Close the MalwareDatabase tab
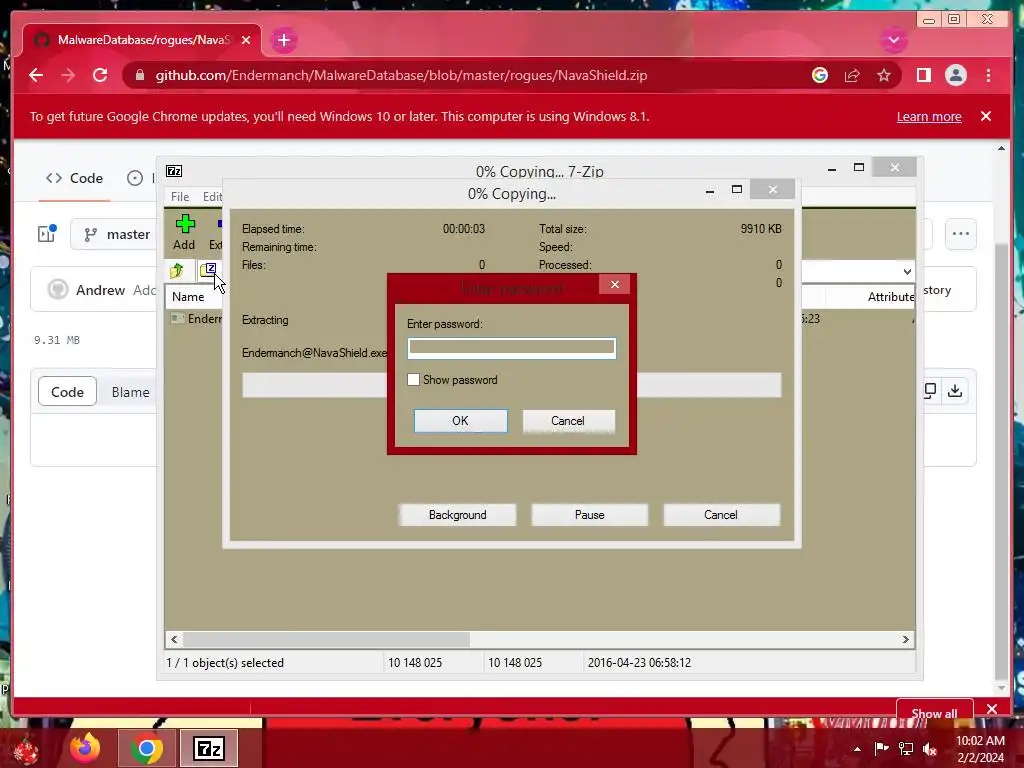 pyautogui.click(x=246, y=40)
